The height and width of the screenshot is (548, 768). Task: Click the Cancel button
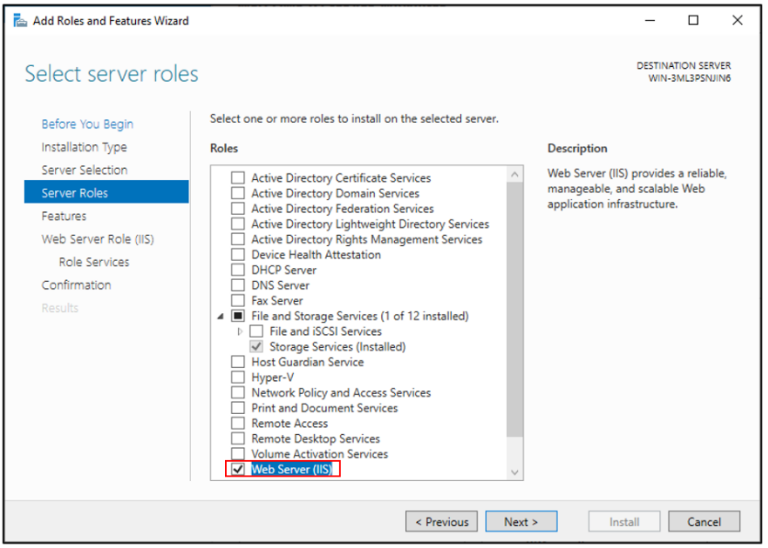coord(704,522)
